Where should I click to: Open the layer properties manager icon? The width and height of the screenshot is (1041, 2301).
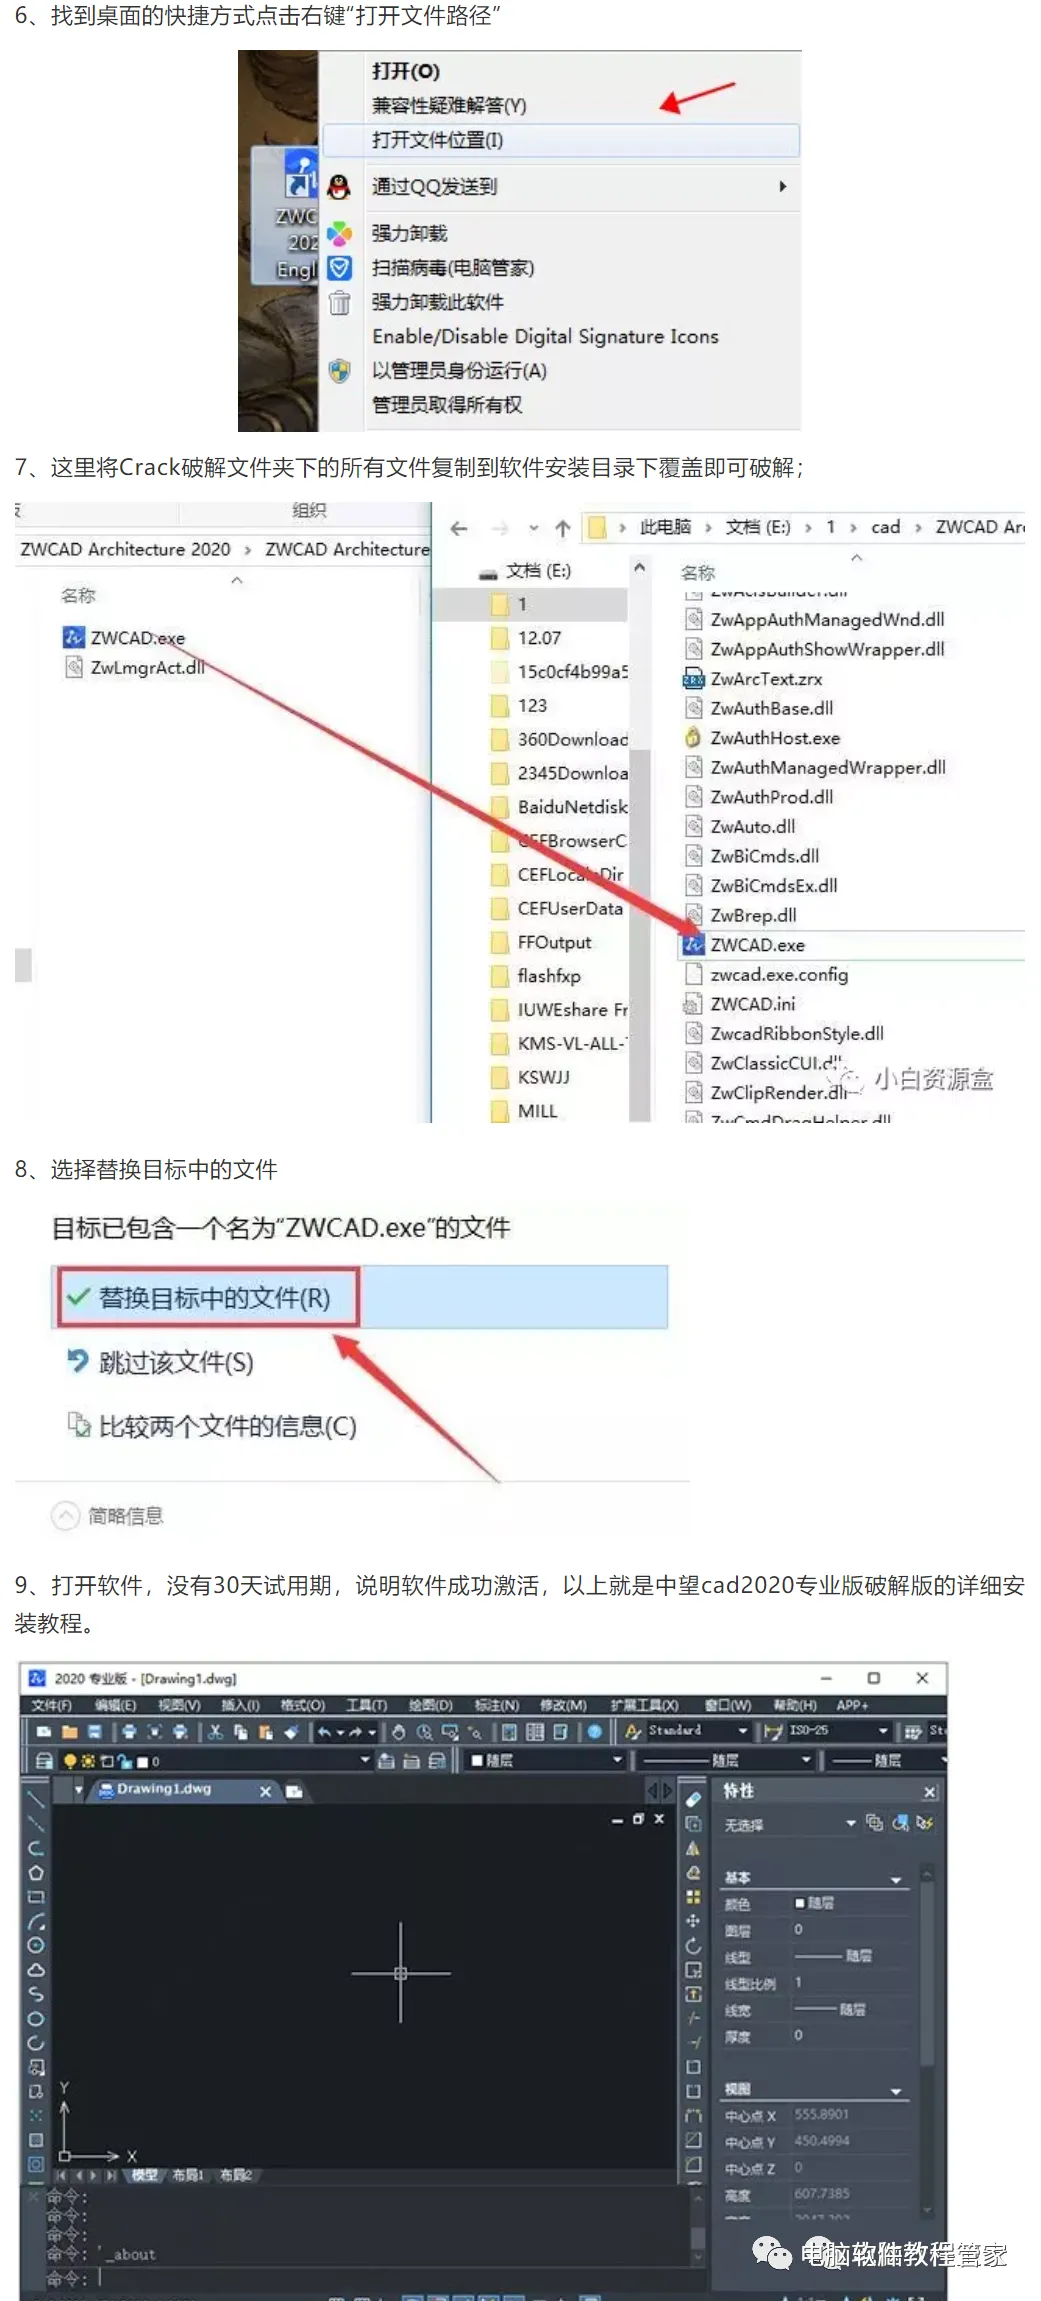pos(44,1761)
